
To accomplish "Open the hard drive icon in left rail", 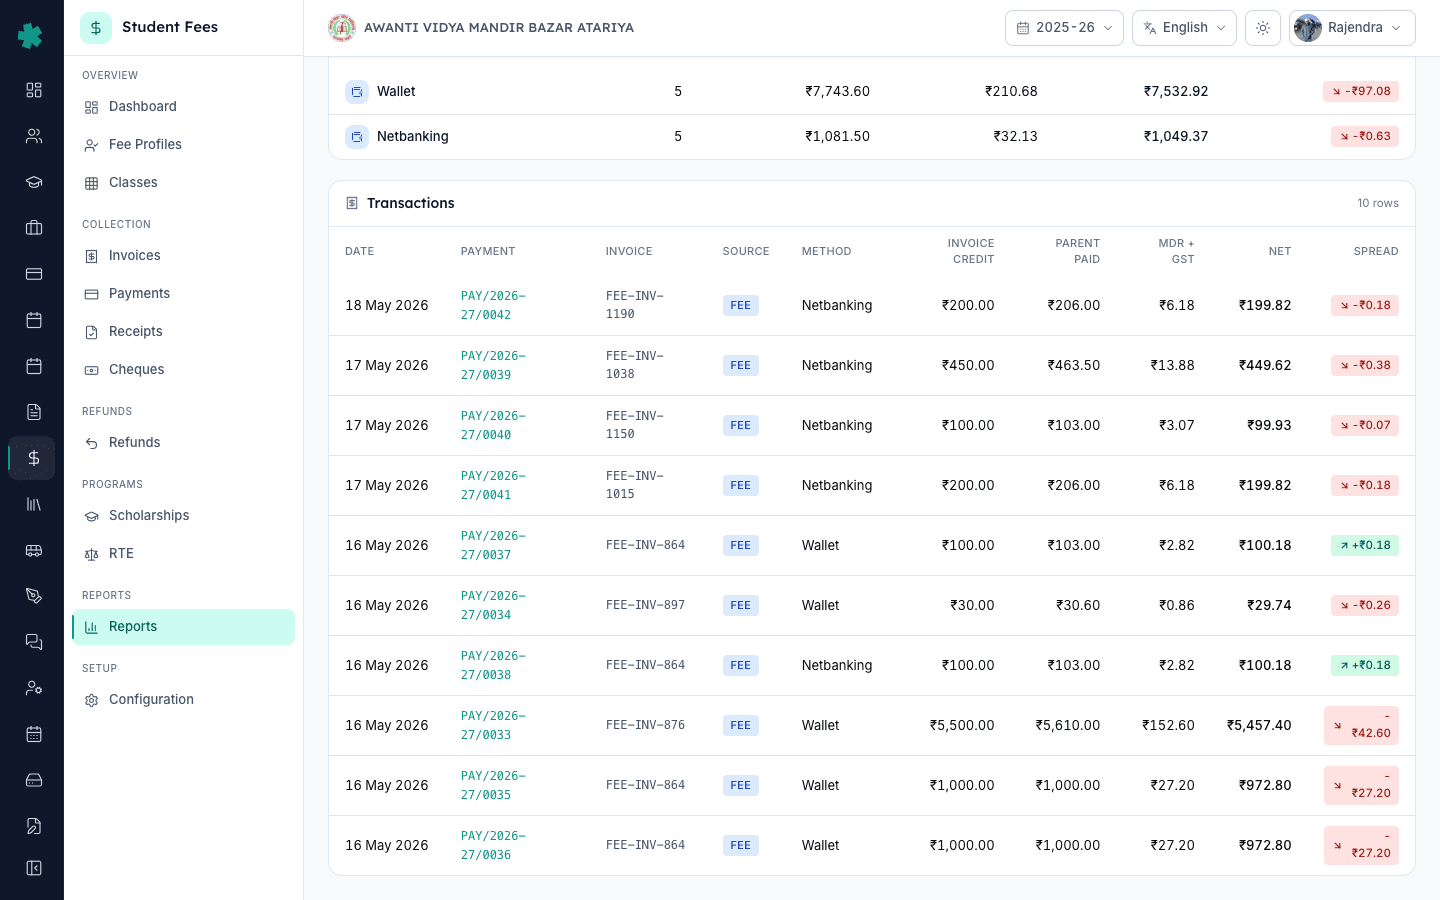I will pos(34,780).
